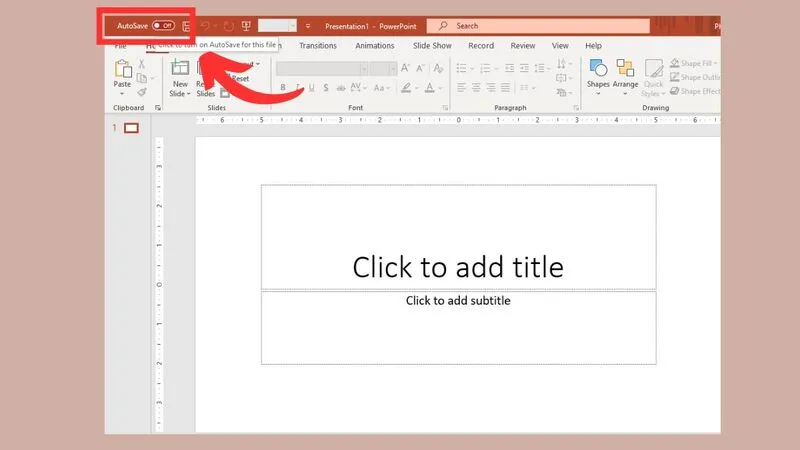Screen dimensions: 800x450
Task: Apply the font color A
Action: tap(430, 88)
